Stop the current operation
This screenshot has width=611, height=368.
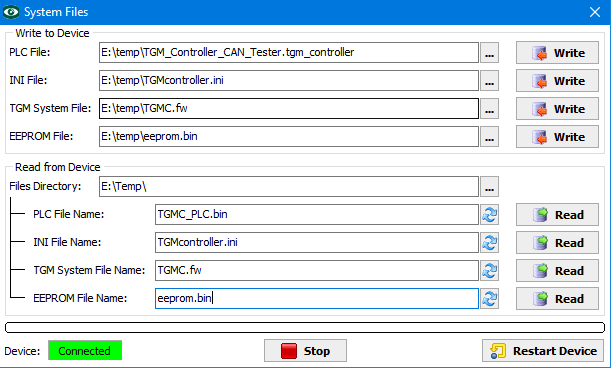(305, 351)
